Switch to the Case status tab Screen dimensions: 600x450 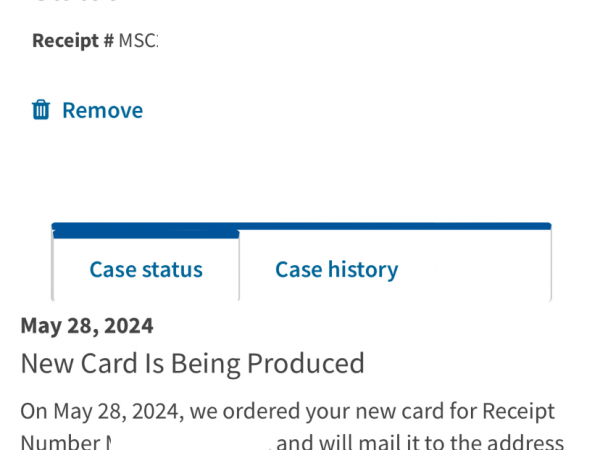146,269
